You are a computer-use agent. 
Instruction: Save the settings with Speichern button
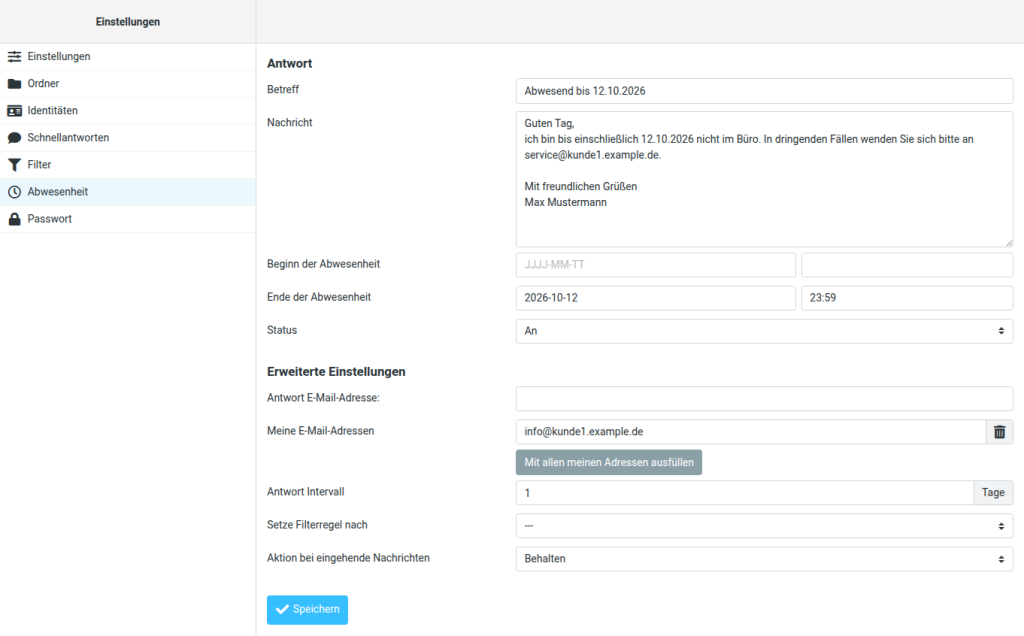coord(307,609)
